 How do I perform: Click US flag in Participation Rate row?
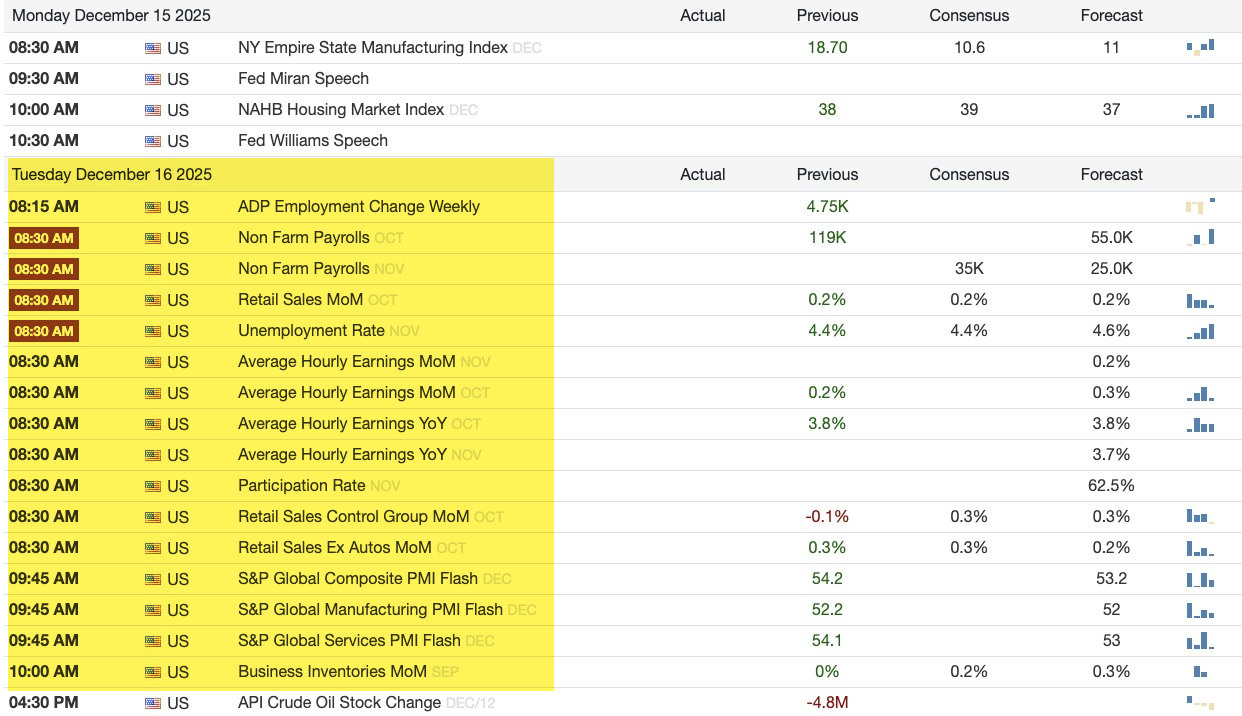pyautogui.click(x=153, y=486)
